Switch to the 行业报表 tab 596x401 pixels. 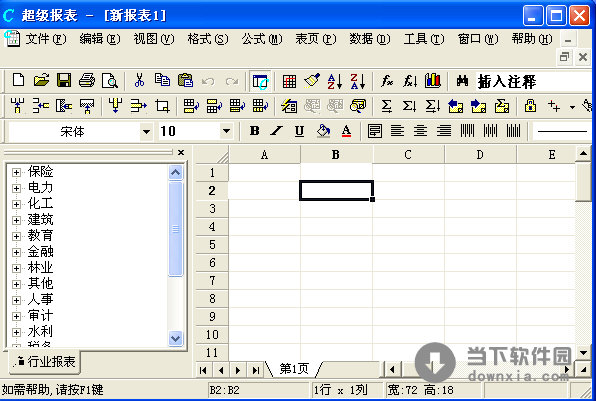point(45,361)
